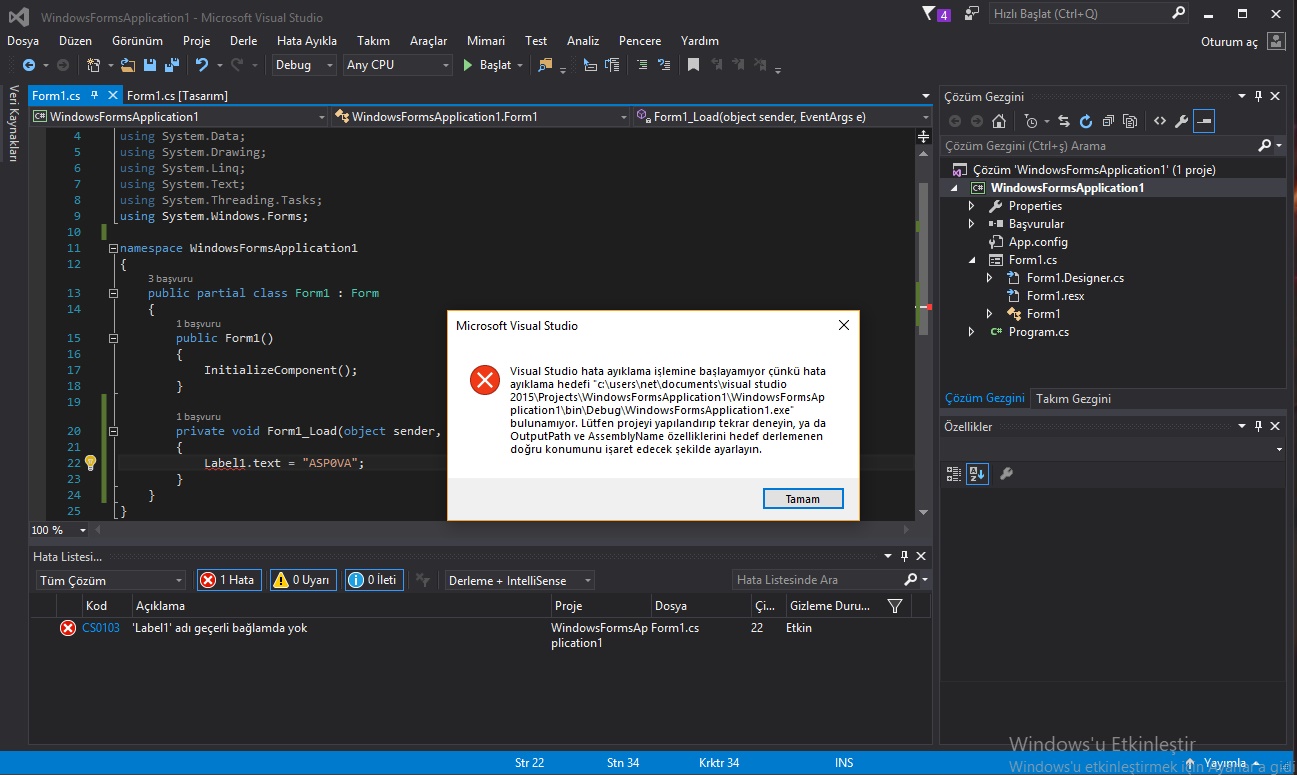Collapse the Form1.cs tree node
Screen dimensions: 1297x775
click(x=971, y=260)
